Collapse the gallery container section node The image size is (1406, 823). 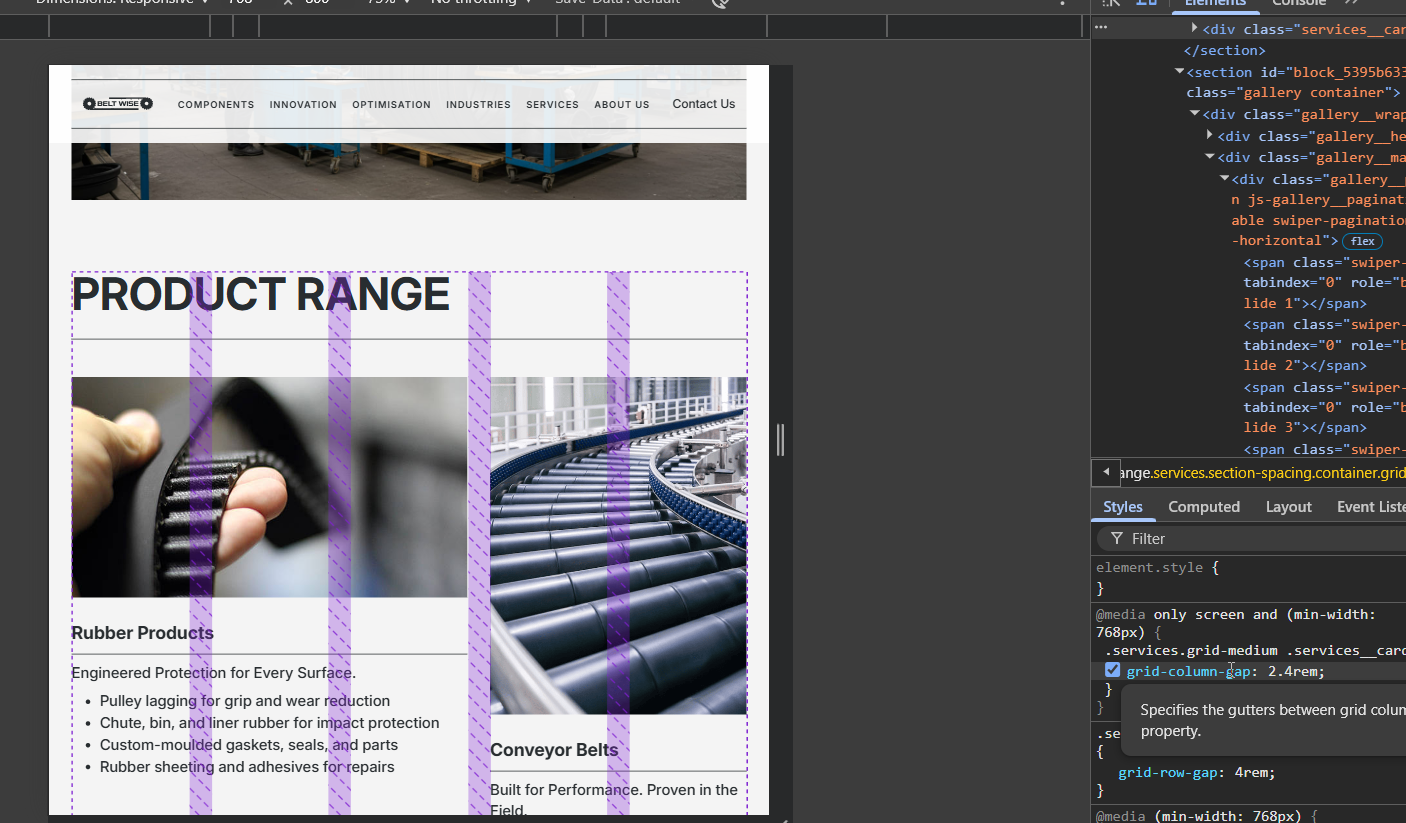tap(1180, 72)
